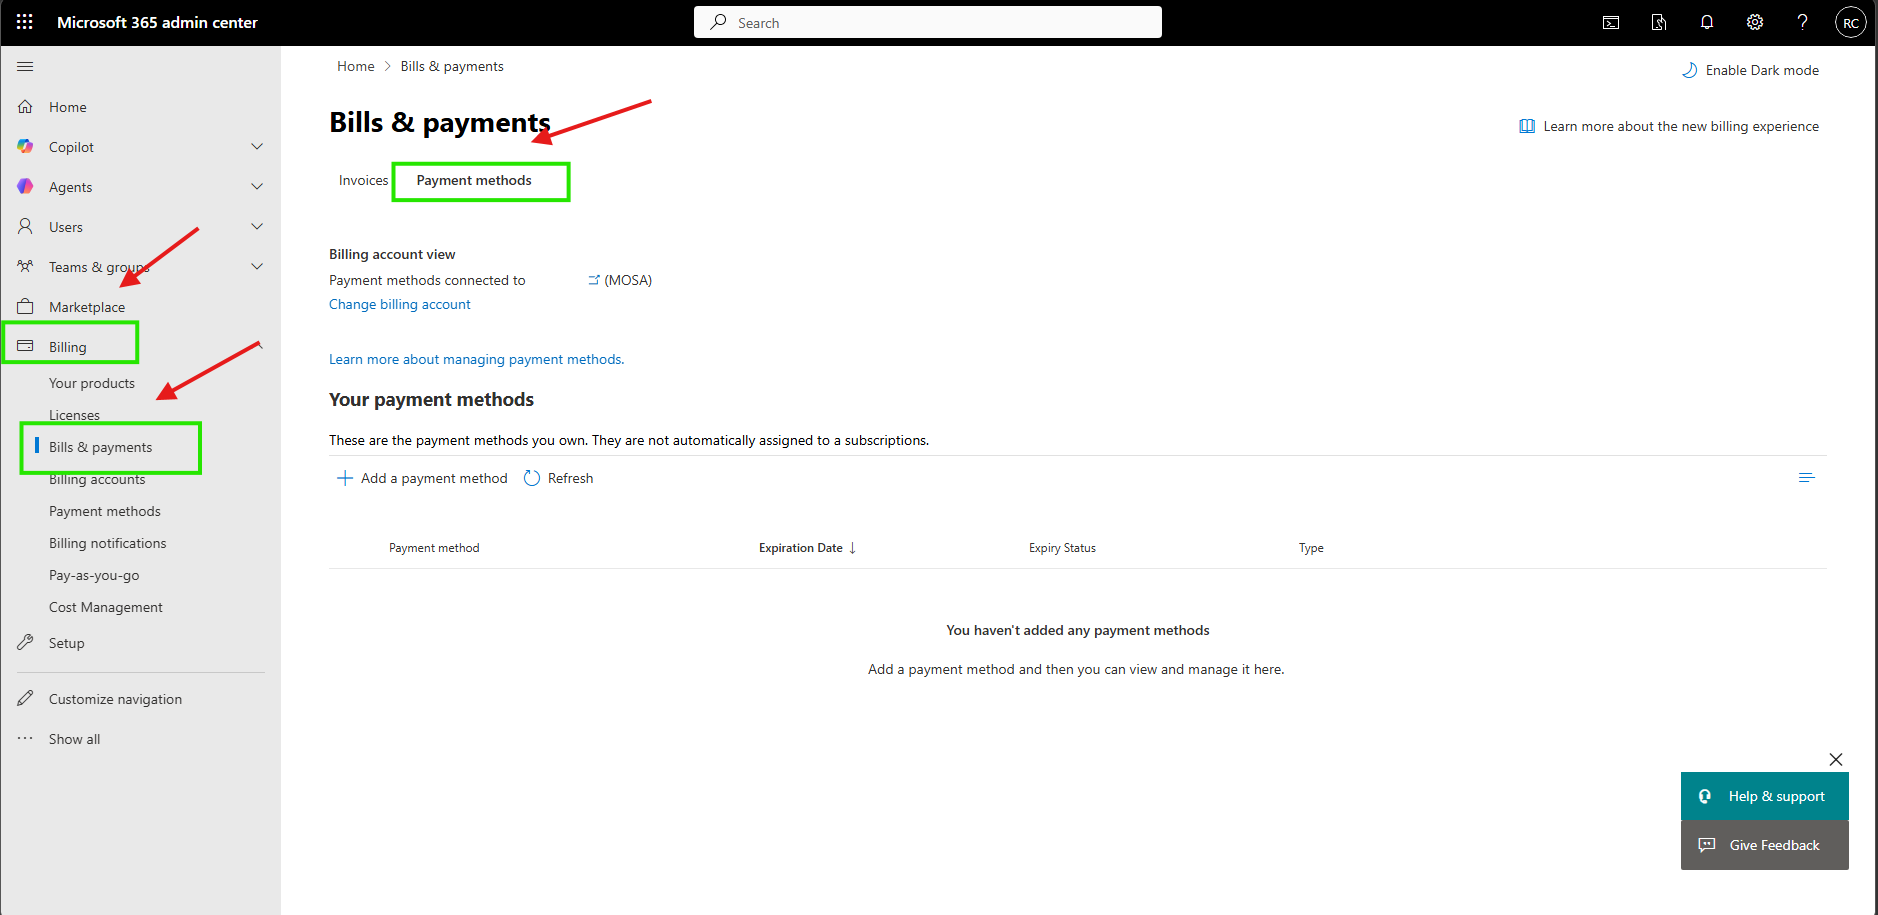Click the plus icon for adding payment method
1878x915 pixels.
coord(345,478)
